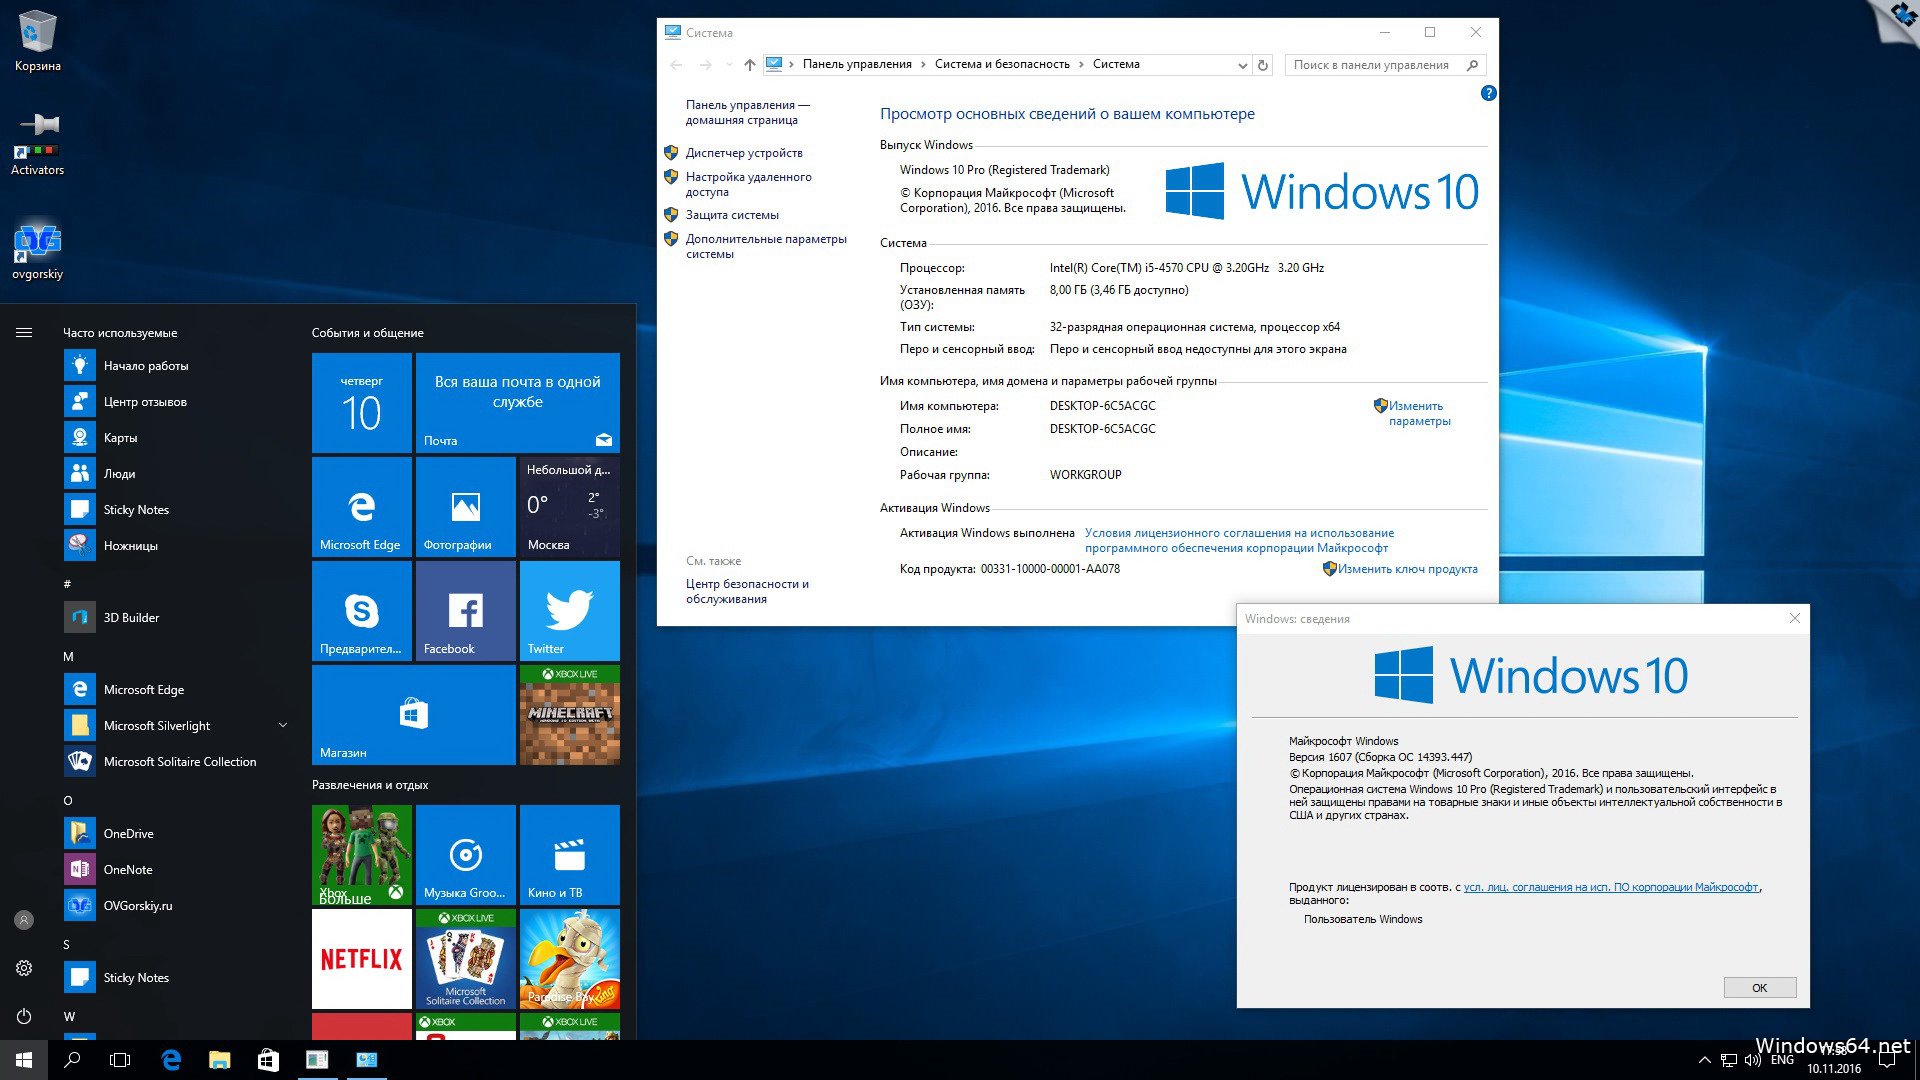Click the search field in control panel
Screen dimensions: 1920x1080
1385,65
